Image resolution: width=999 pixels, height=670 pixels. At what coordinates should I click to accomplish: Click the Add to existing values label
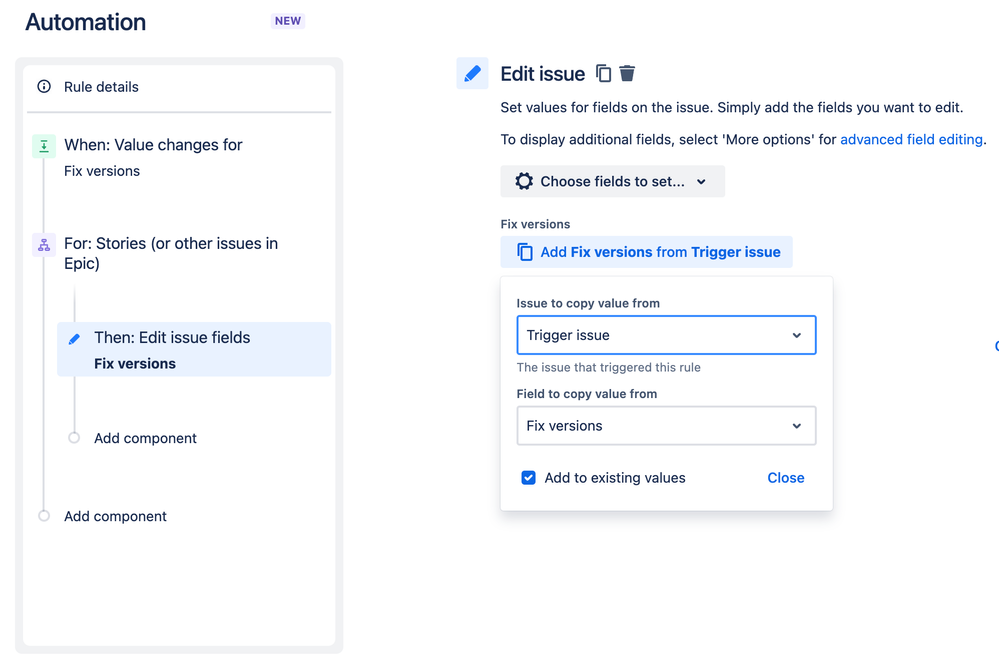click(x=615, y=478)
